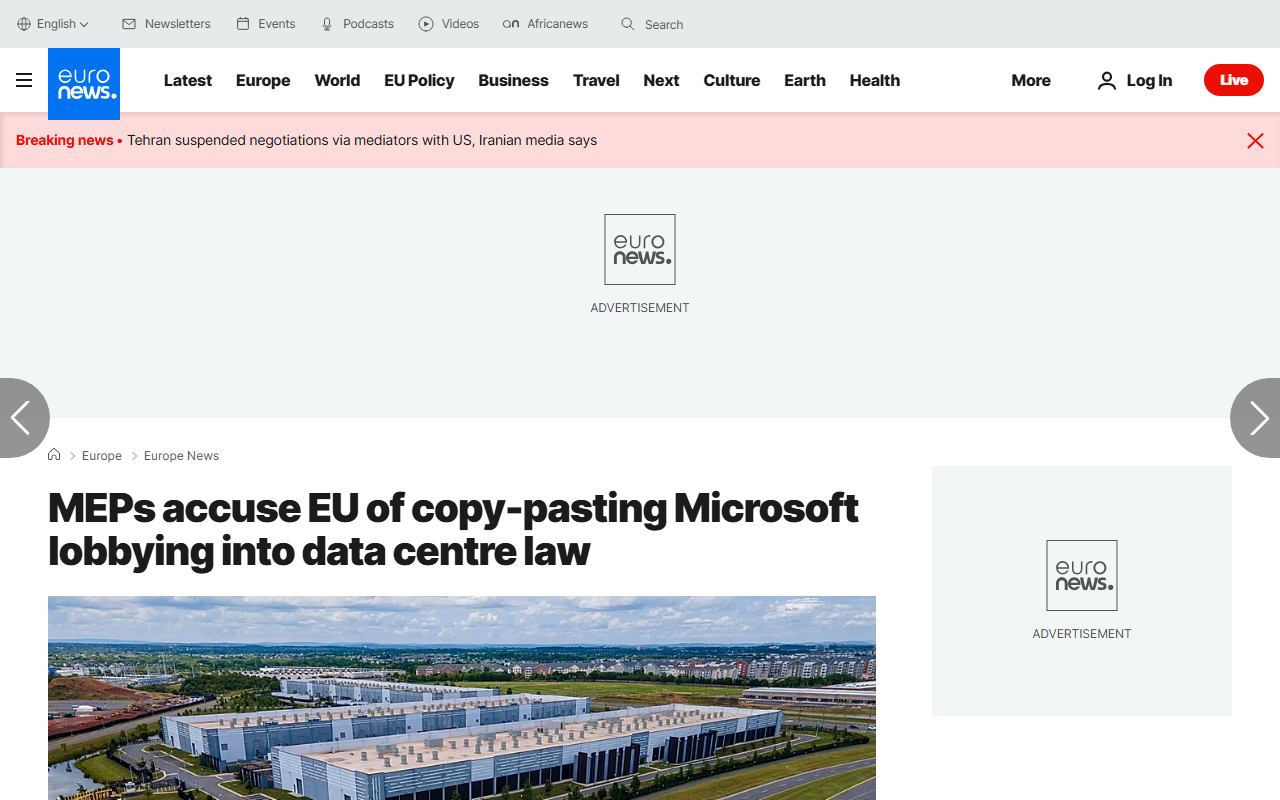1280x800 pixels.
Task: Open the Tehran breaking news headline
Action: [x=362, y=140]
